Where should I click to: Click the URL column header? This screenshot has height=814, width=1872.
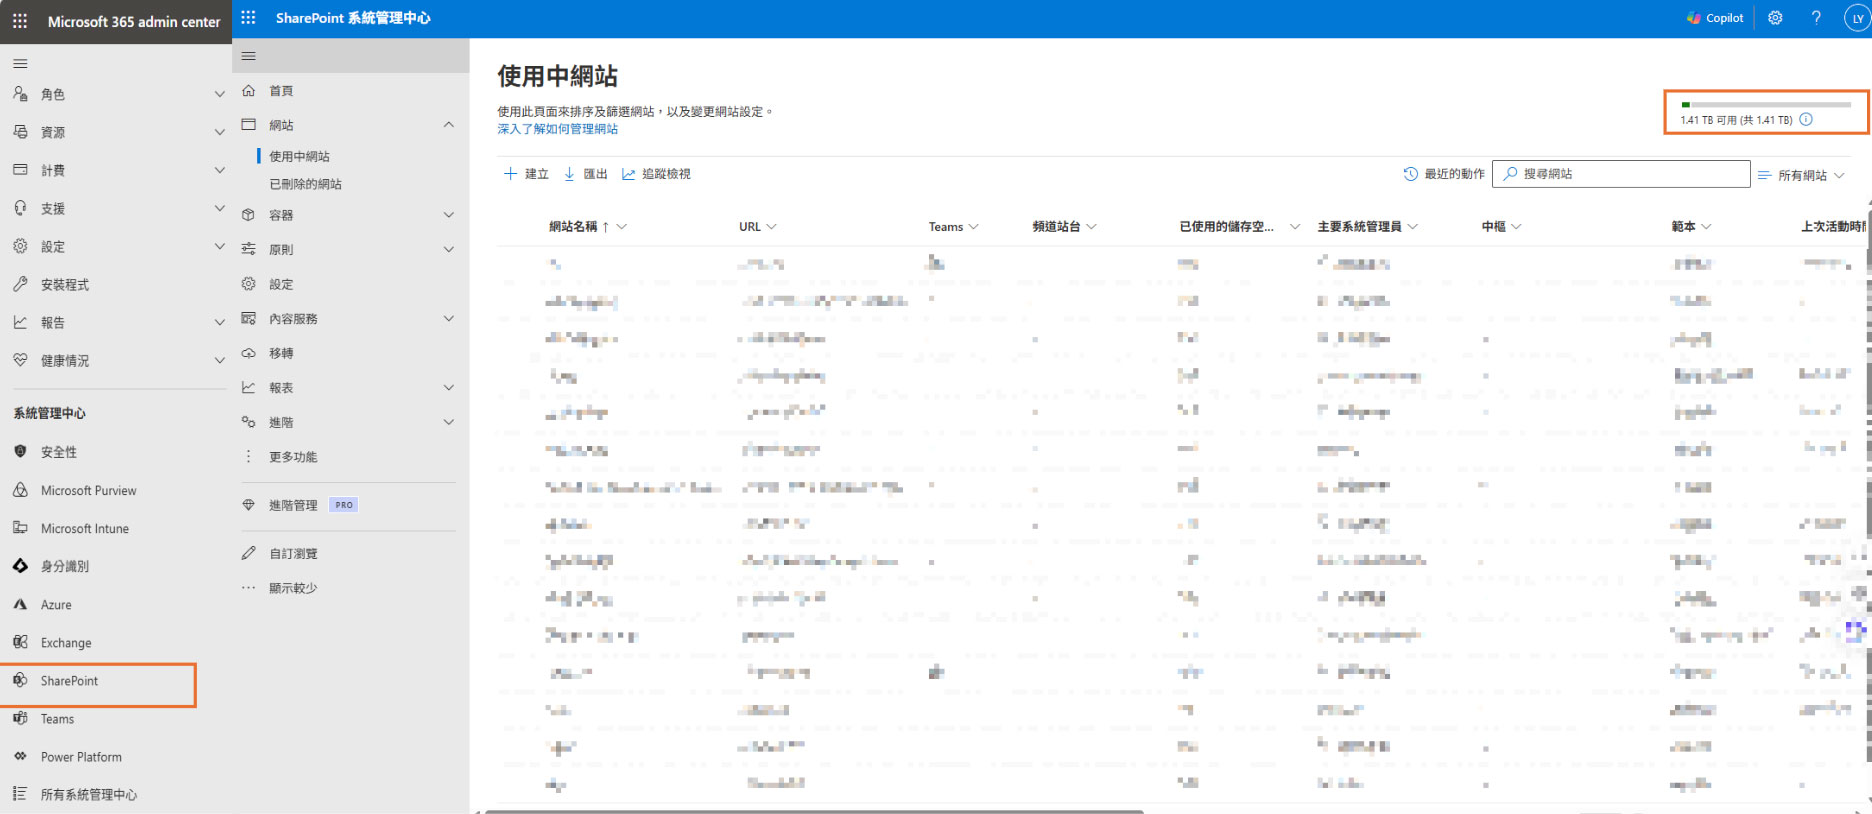click(750, 227)
